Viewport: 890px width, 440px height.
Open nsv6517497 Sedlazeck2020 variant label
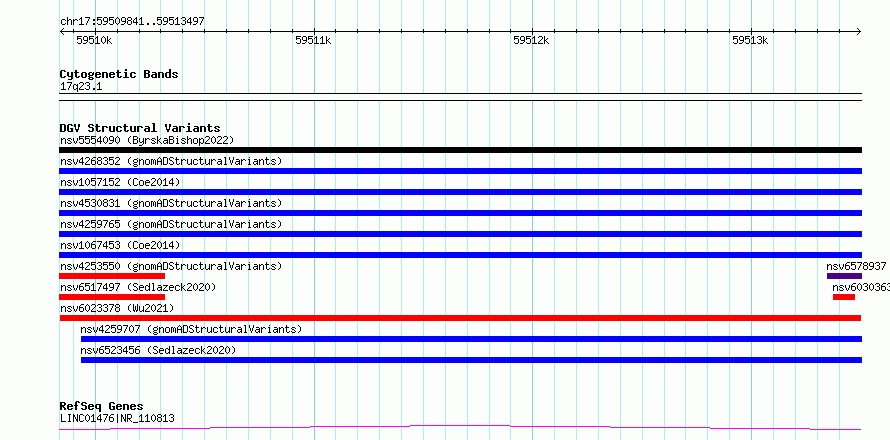pyautogui.click(x=138, y=287)
